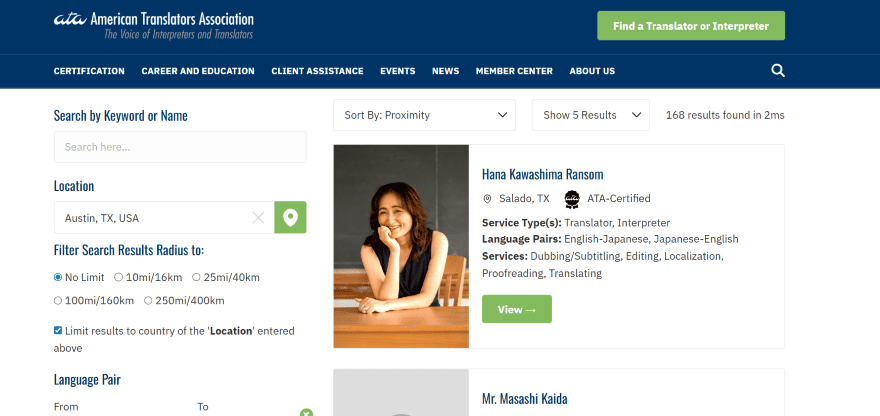The image size is (880, 416).
Task: Remove language pair with green X icon
Action: pos(306,413)
